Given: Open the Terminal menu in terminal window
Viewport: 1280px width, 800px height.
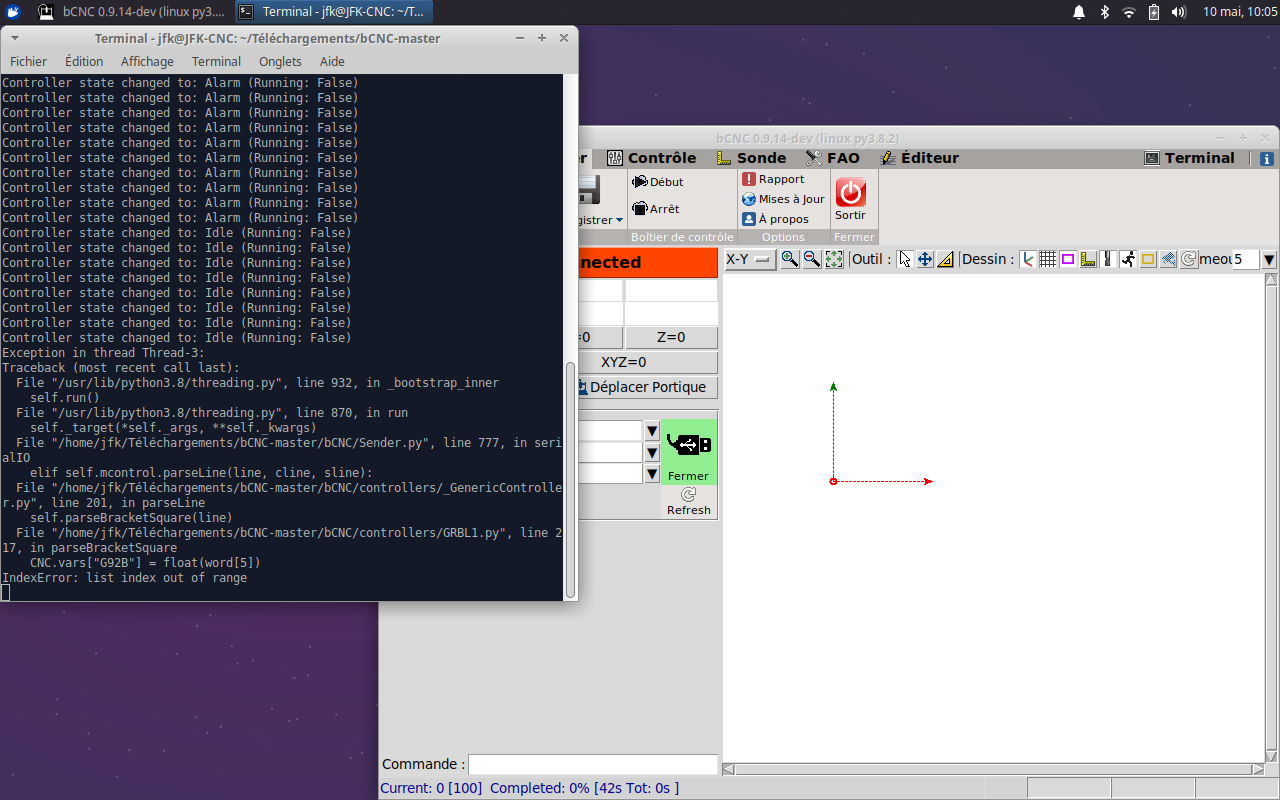Looking at the screenshot, I should click(x=216, y=61).
